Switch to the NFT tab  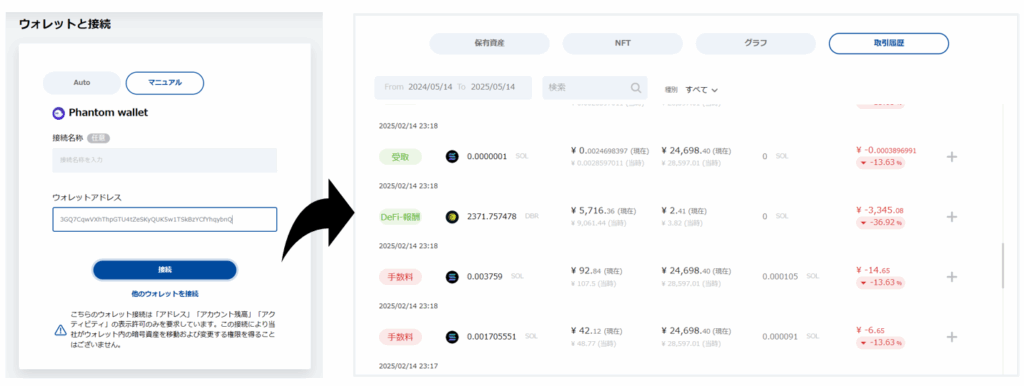coord(622,44)
